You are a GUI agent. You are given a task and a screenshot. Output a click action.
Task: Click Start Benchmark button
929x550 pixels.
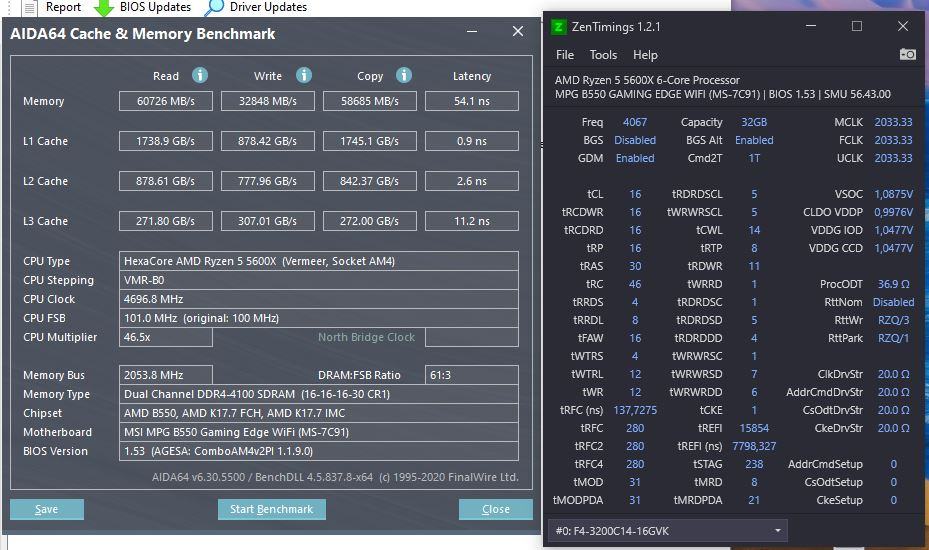(271, 509)
